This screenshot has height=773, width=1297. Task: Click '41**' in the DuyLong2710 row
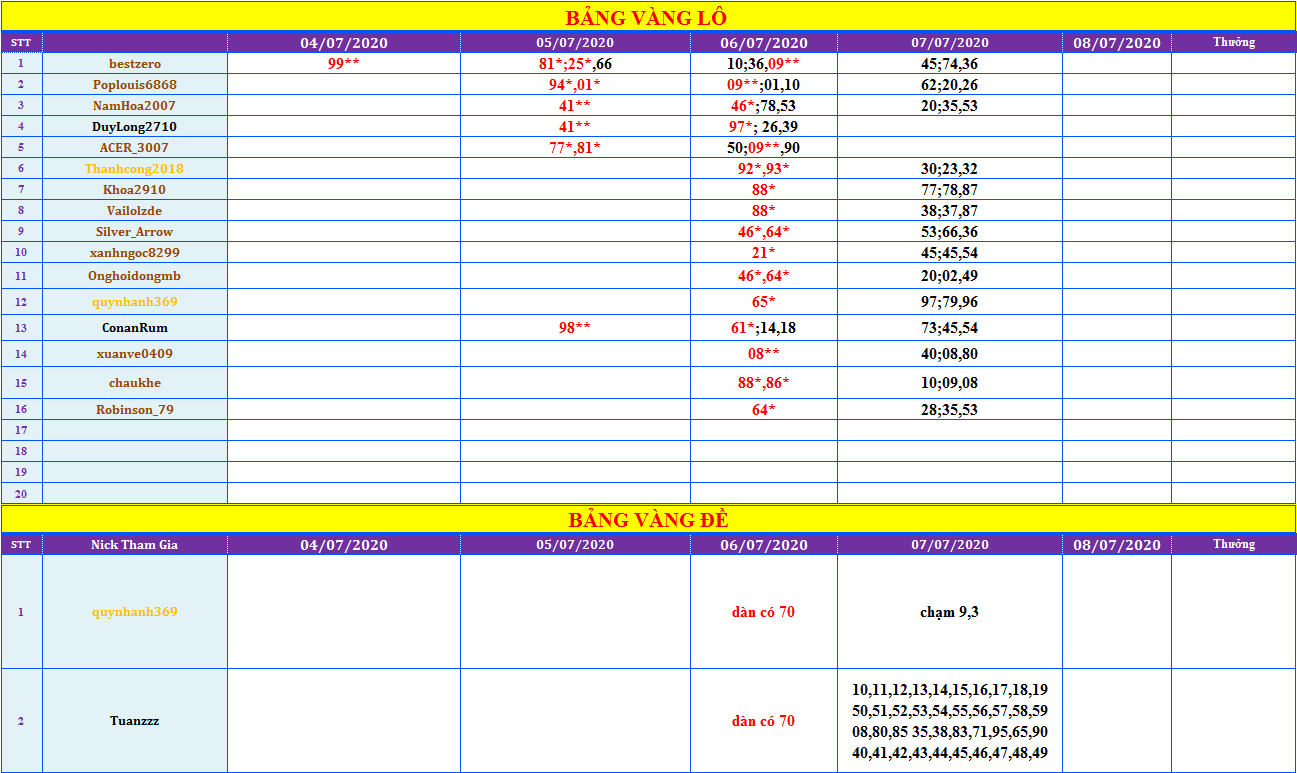[575, 127]
